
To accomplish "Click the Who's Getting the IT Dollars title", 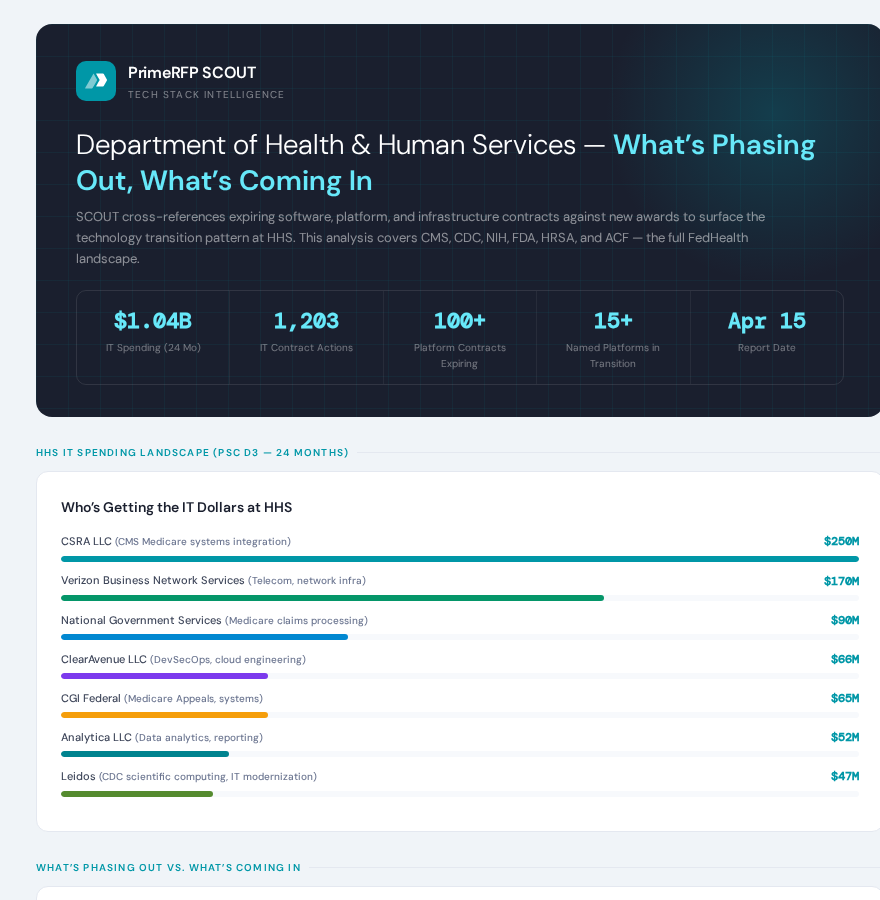I will click(x=176, y=507).
